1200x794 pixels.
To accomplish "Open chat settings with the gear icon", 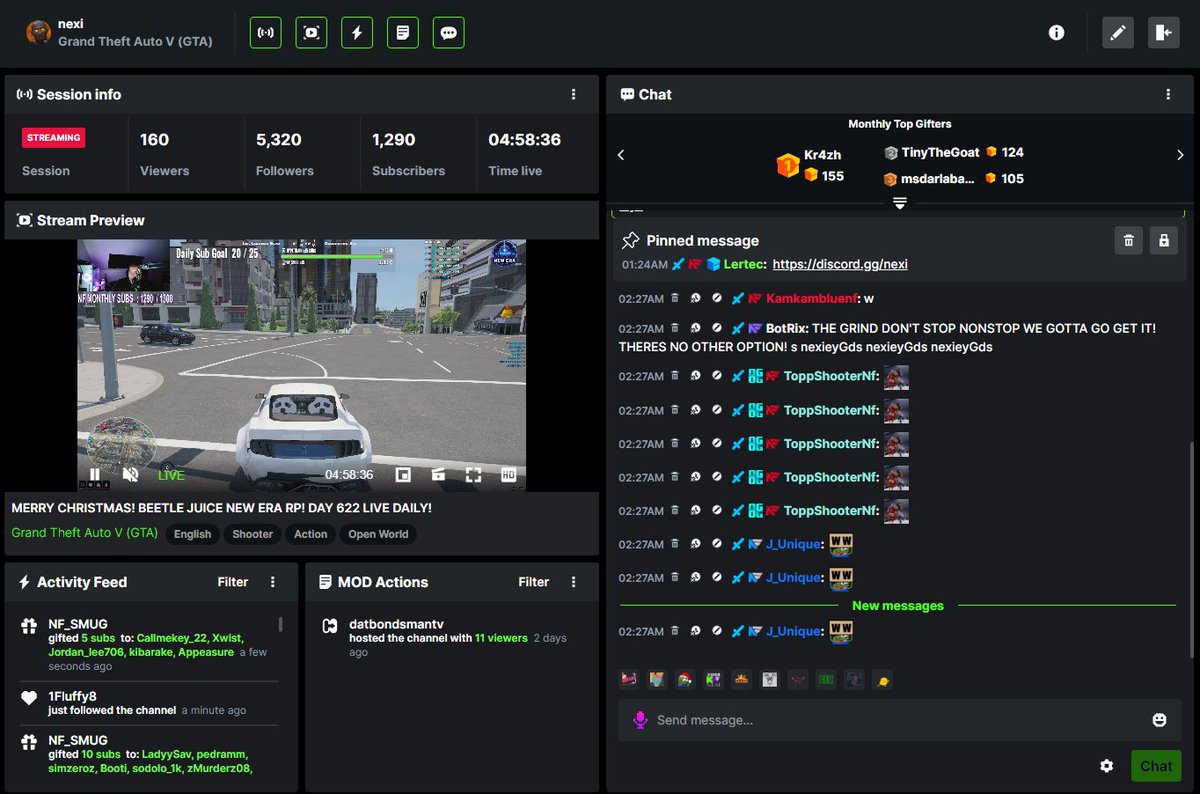I will pos(1106,766).
